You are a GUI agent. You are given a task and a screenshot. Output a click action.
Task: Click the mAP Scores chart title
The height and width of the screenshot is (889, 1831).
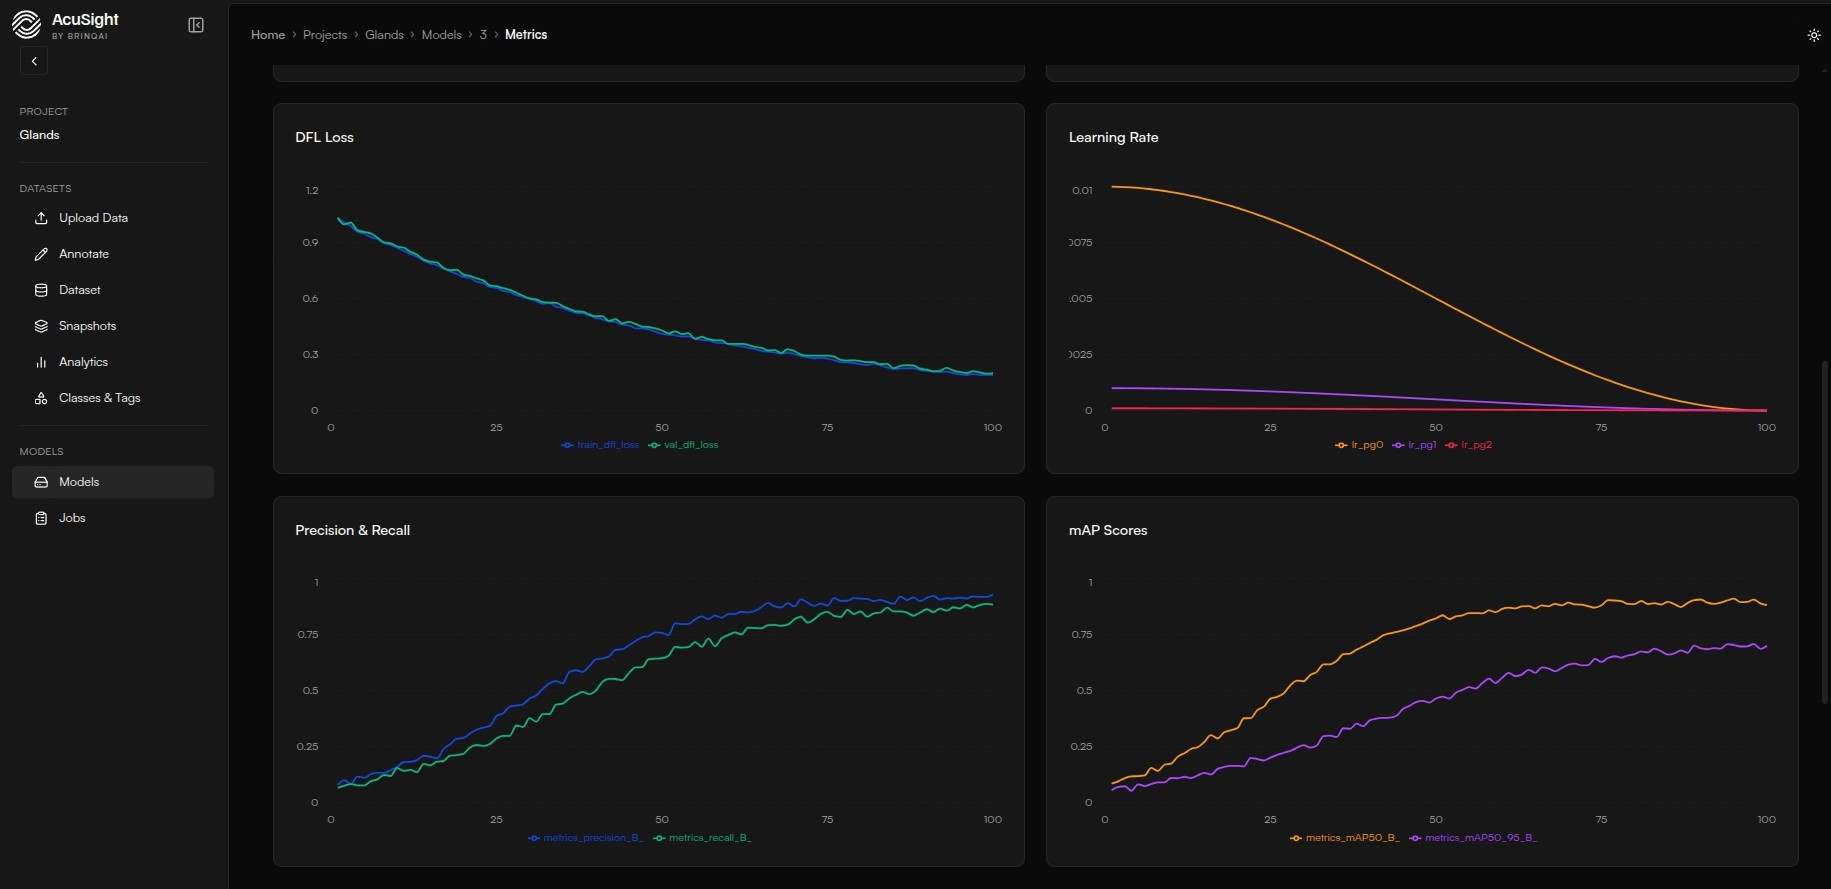pyautogui.click(x=1108, y=531)
